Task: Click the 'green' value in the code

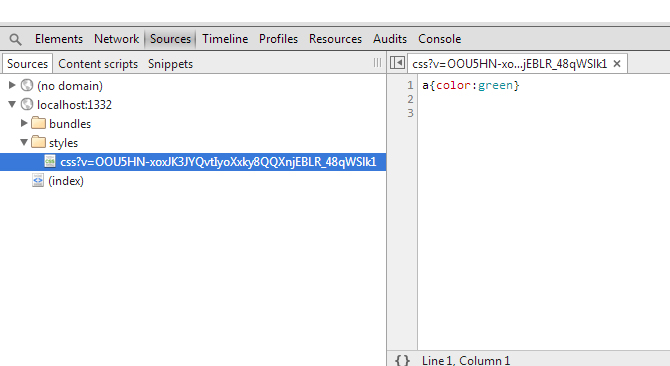Action: [x=495, y=86]
